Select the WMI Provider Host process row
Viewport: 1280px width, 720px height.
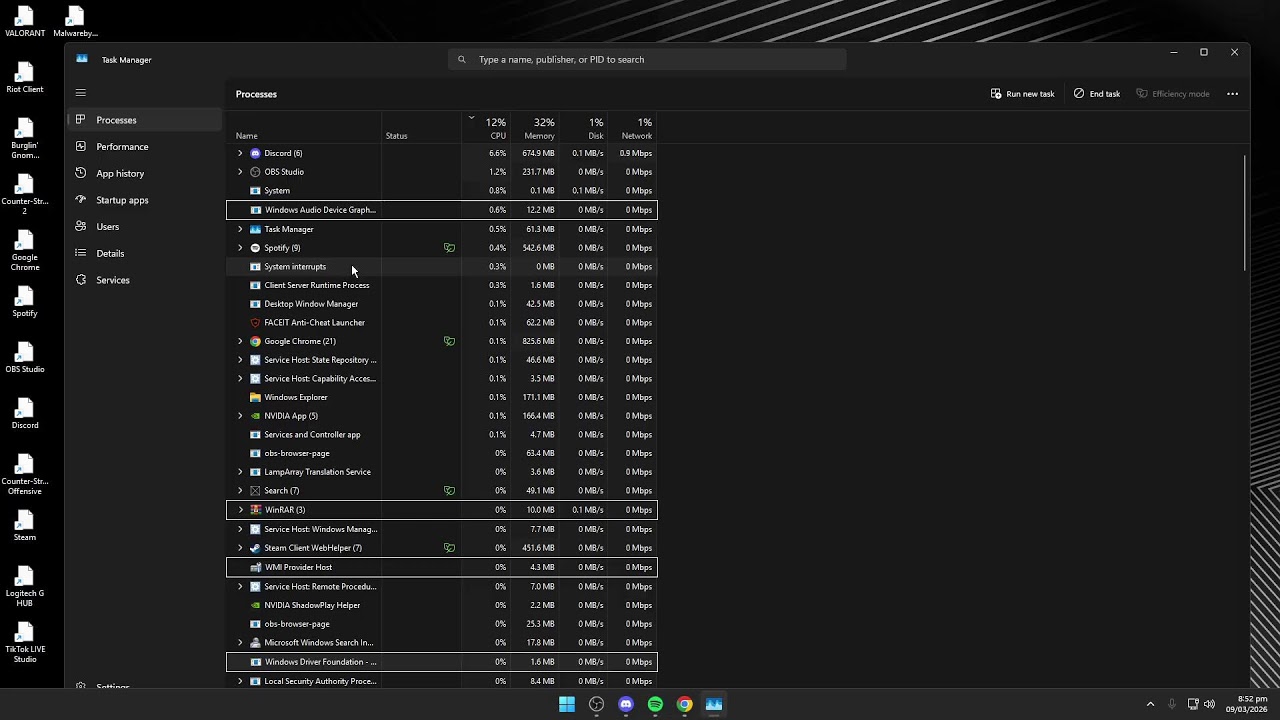click(x=441, y=567)
